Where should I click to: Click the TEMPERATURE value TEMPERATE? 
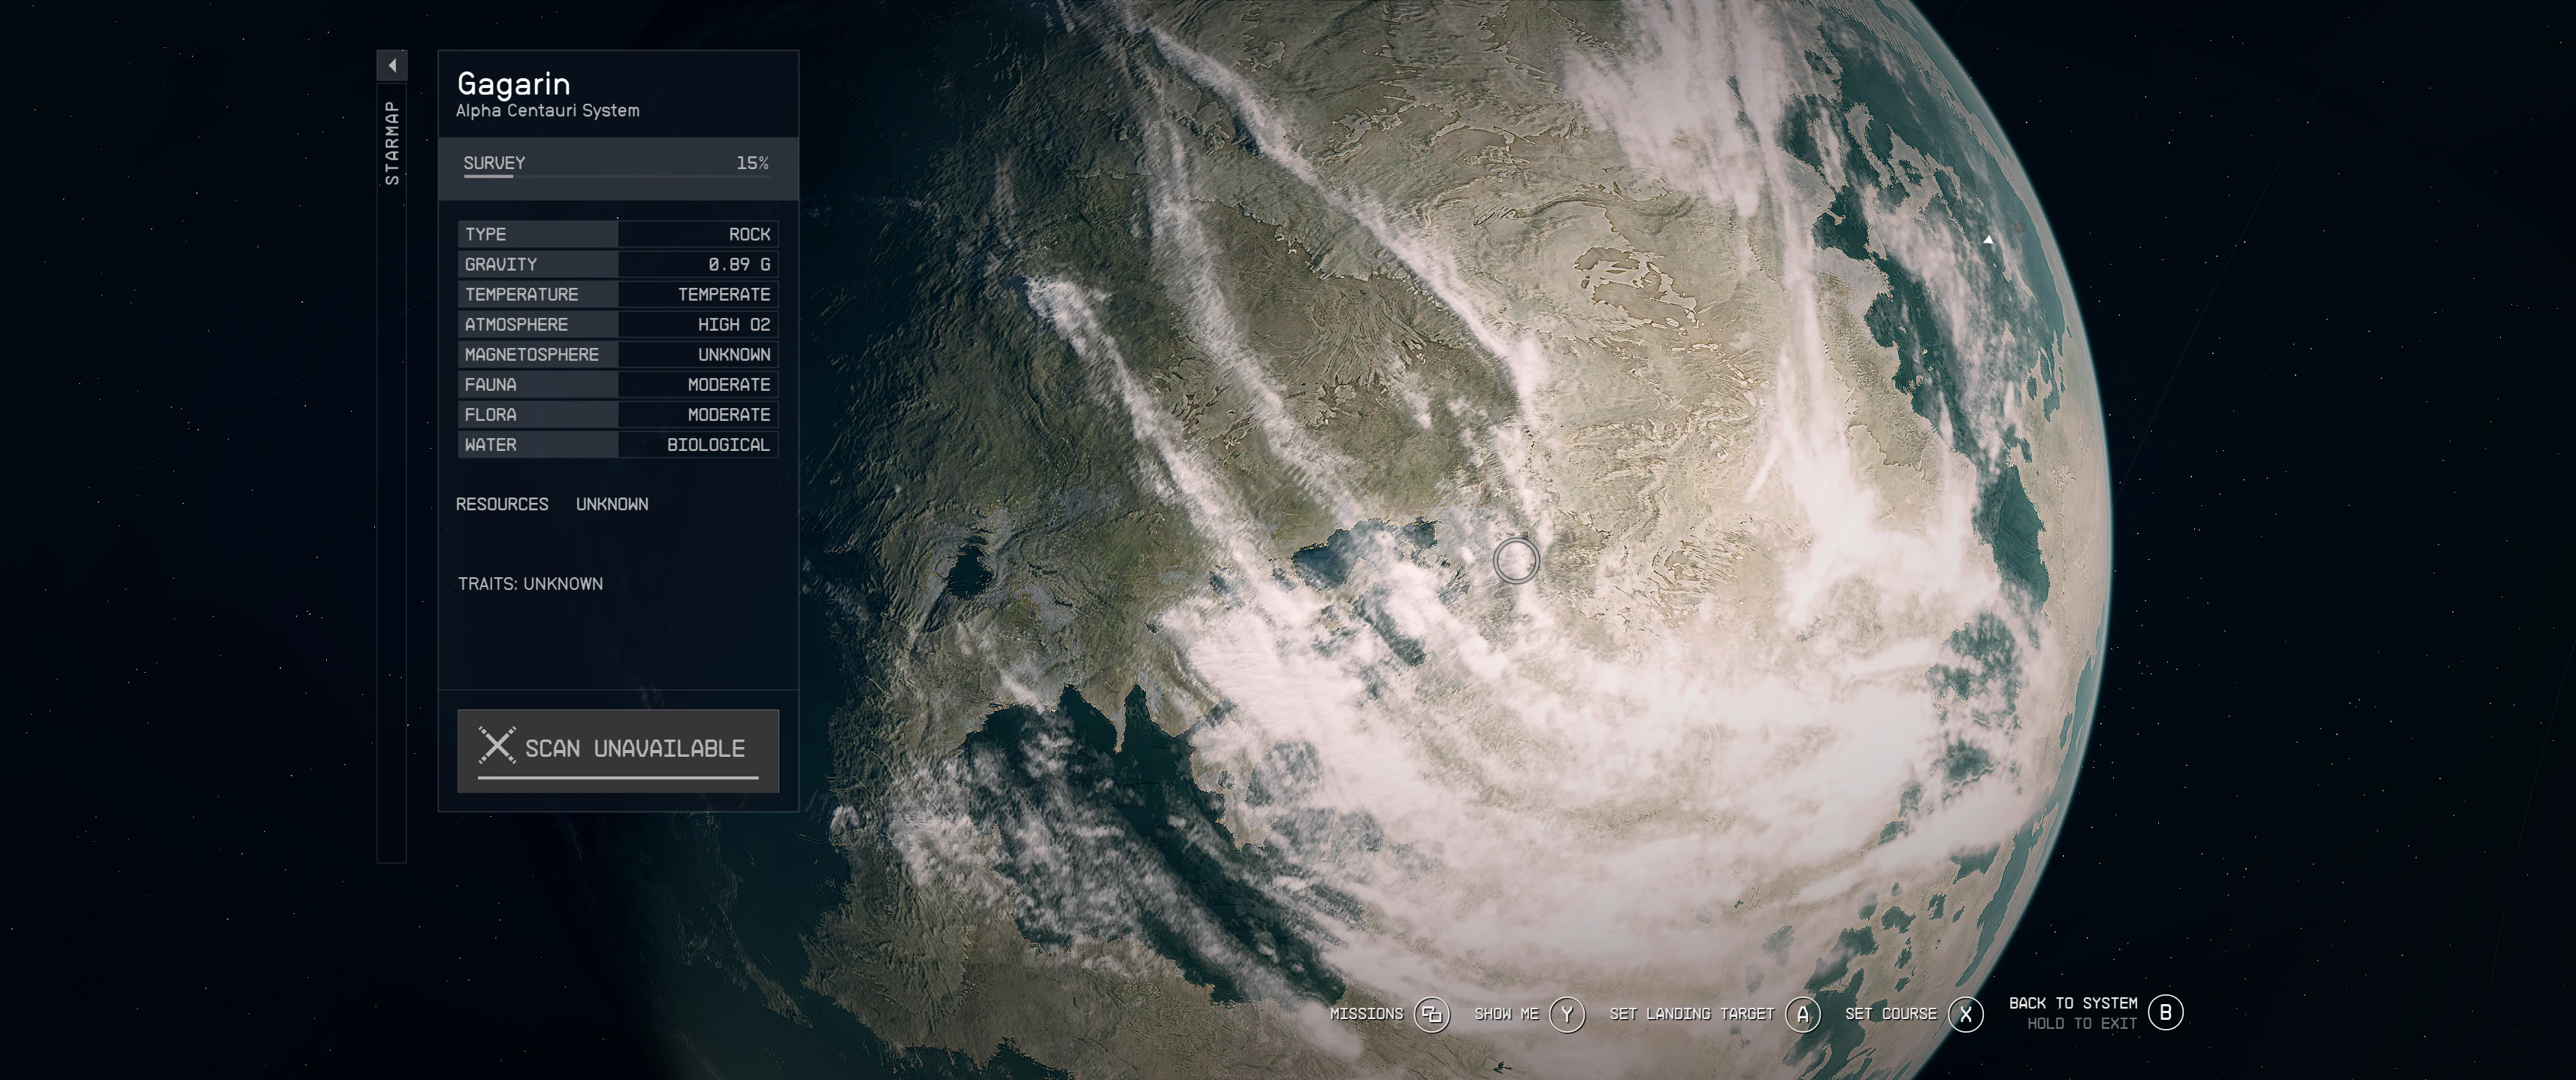pos(724,294)
